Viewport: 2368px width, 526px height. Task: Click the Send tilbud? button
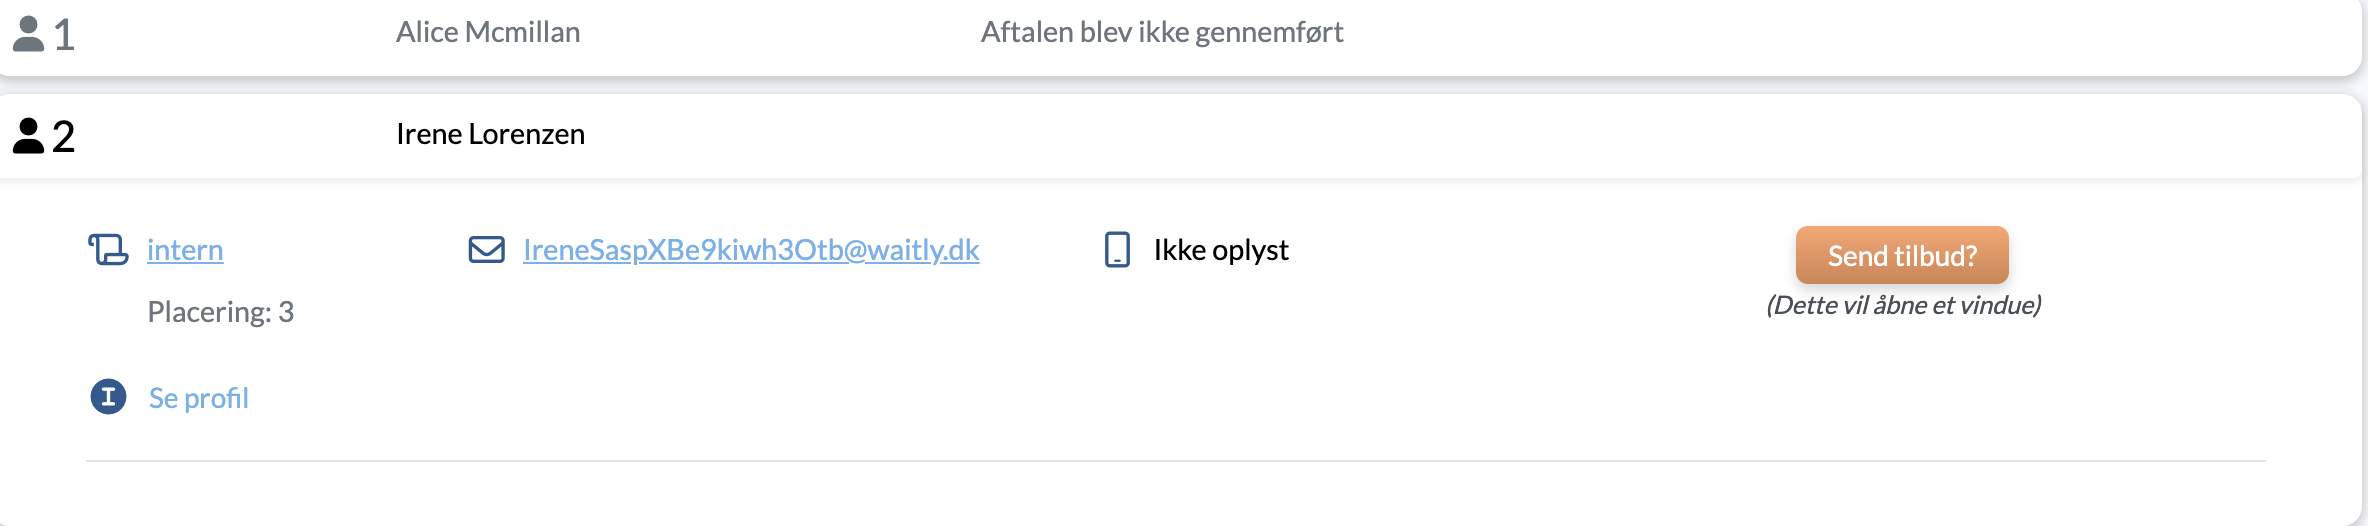click(x=1902, y=255)
